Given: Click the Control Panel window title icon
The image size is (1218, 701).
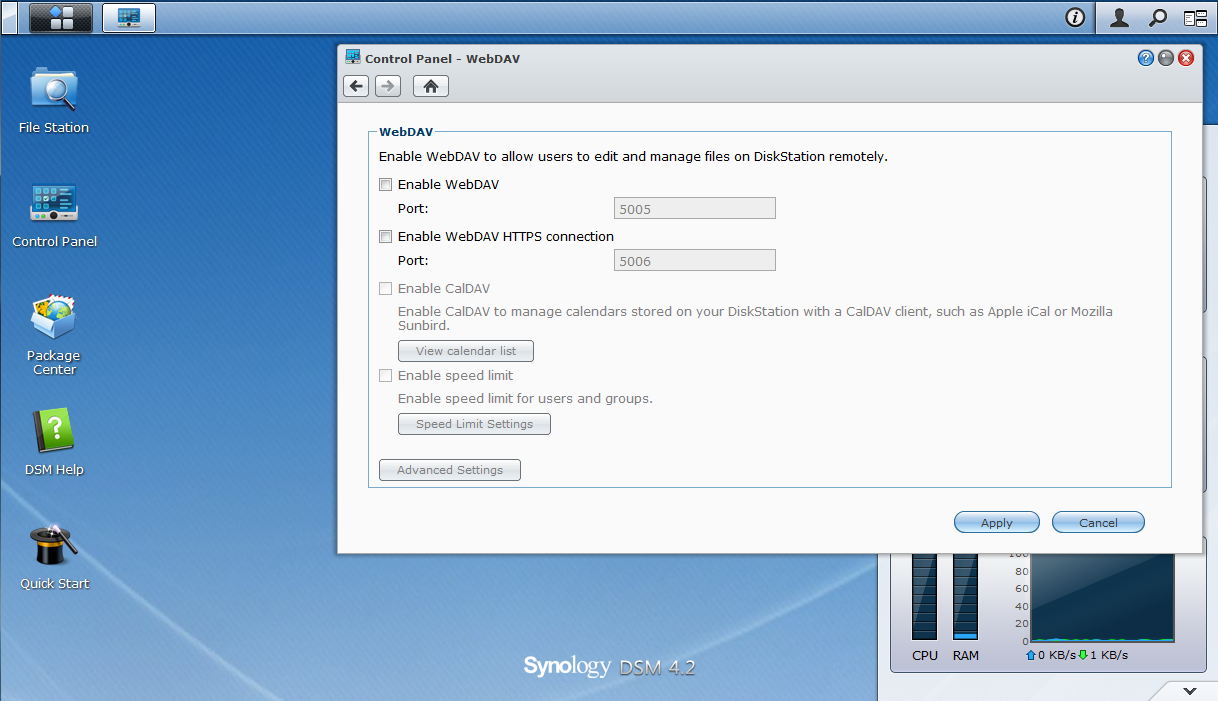Looking at the screenshot, I should (x=353, y=57).
